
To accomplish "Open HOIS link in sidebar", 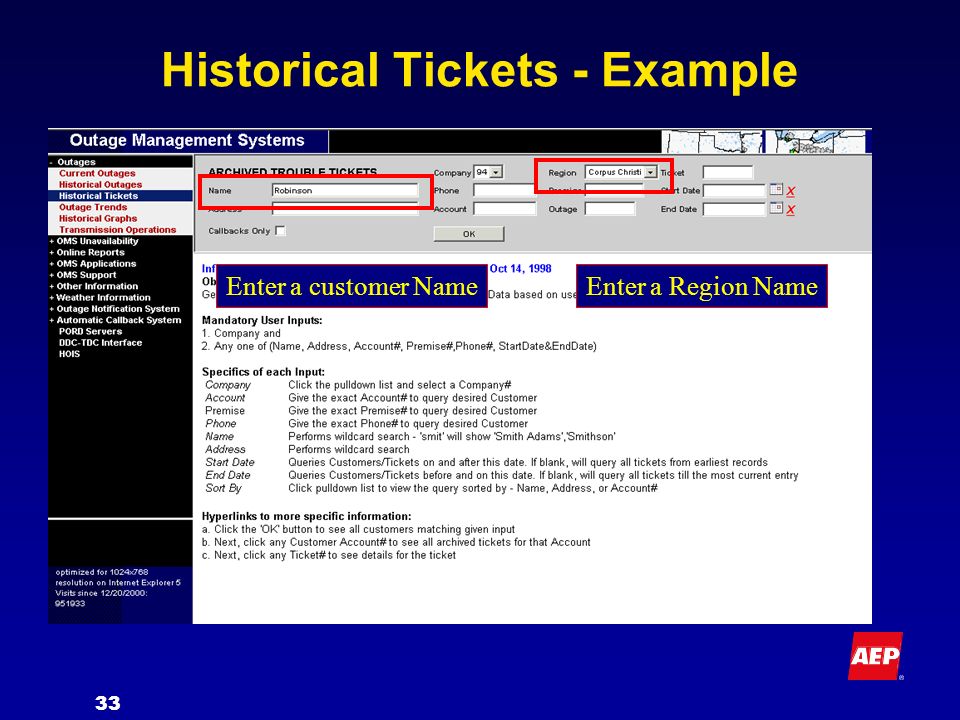I will [x=69, y=354].
